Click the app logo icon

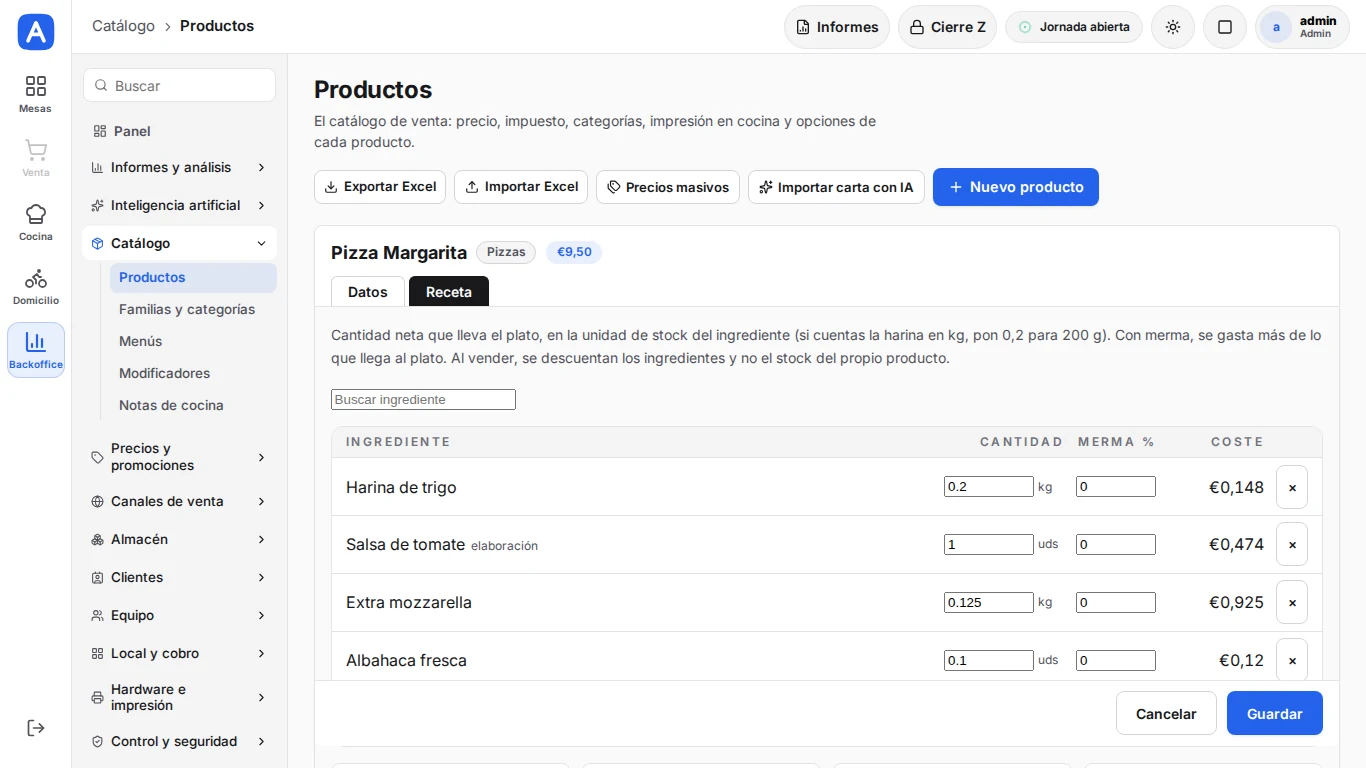[x=36, y=32]
